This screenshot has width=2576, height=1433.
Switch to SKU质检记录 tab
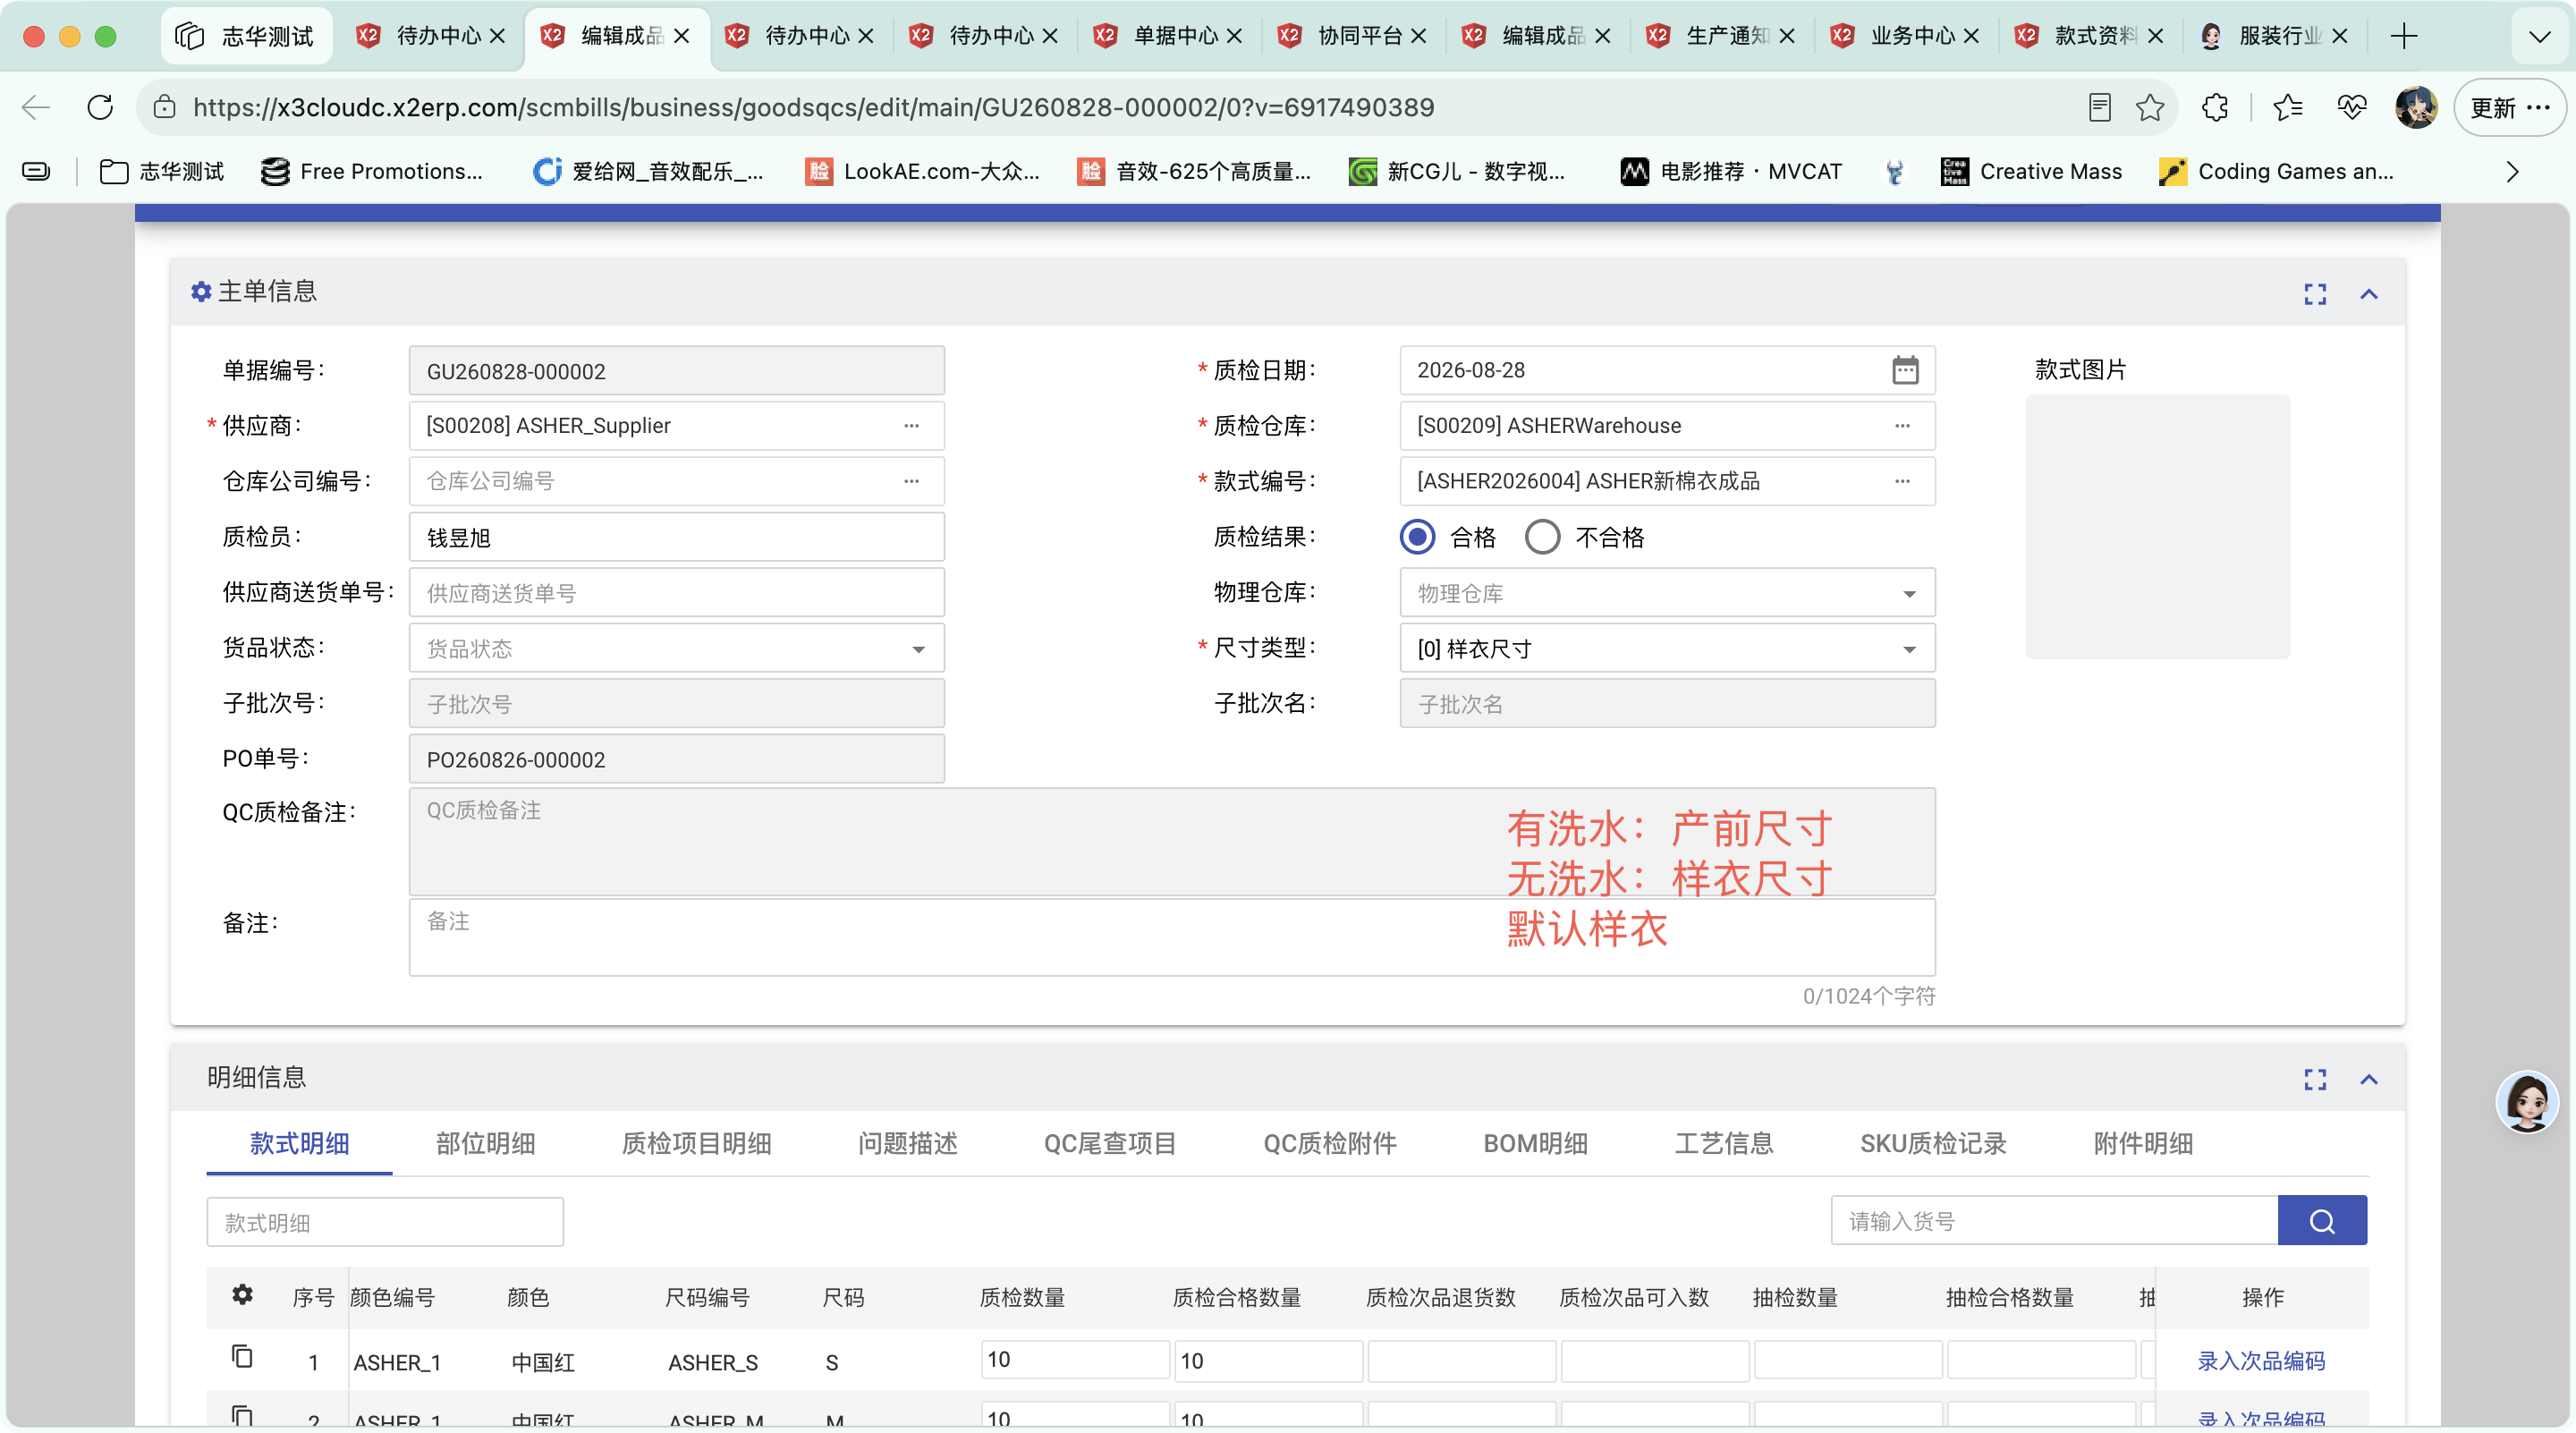pyautogui.click(x=1933, y=1143)
